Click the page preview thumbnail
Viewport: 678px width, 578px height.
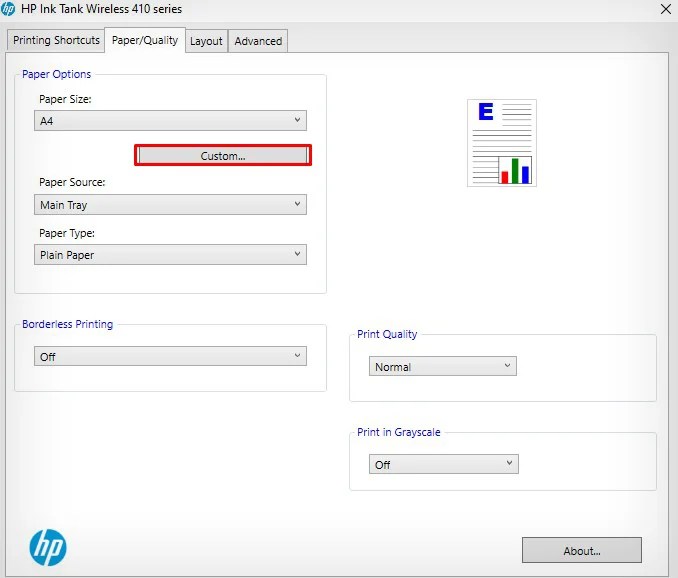coord(502,143)
